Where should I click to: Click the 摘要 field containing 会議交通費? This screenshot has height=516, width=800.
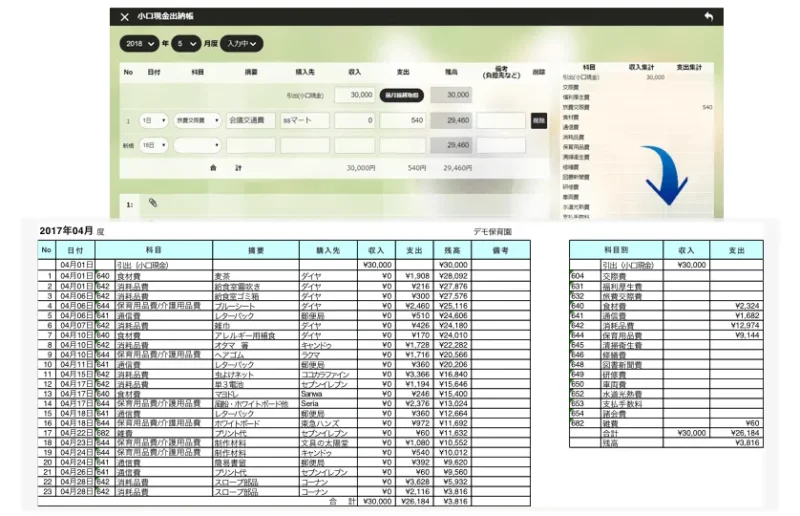pyautogui.click(x=250, y=120)
